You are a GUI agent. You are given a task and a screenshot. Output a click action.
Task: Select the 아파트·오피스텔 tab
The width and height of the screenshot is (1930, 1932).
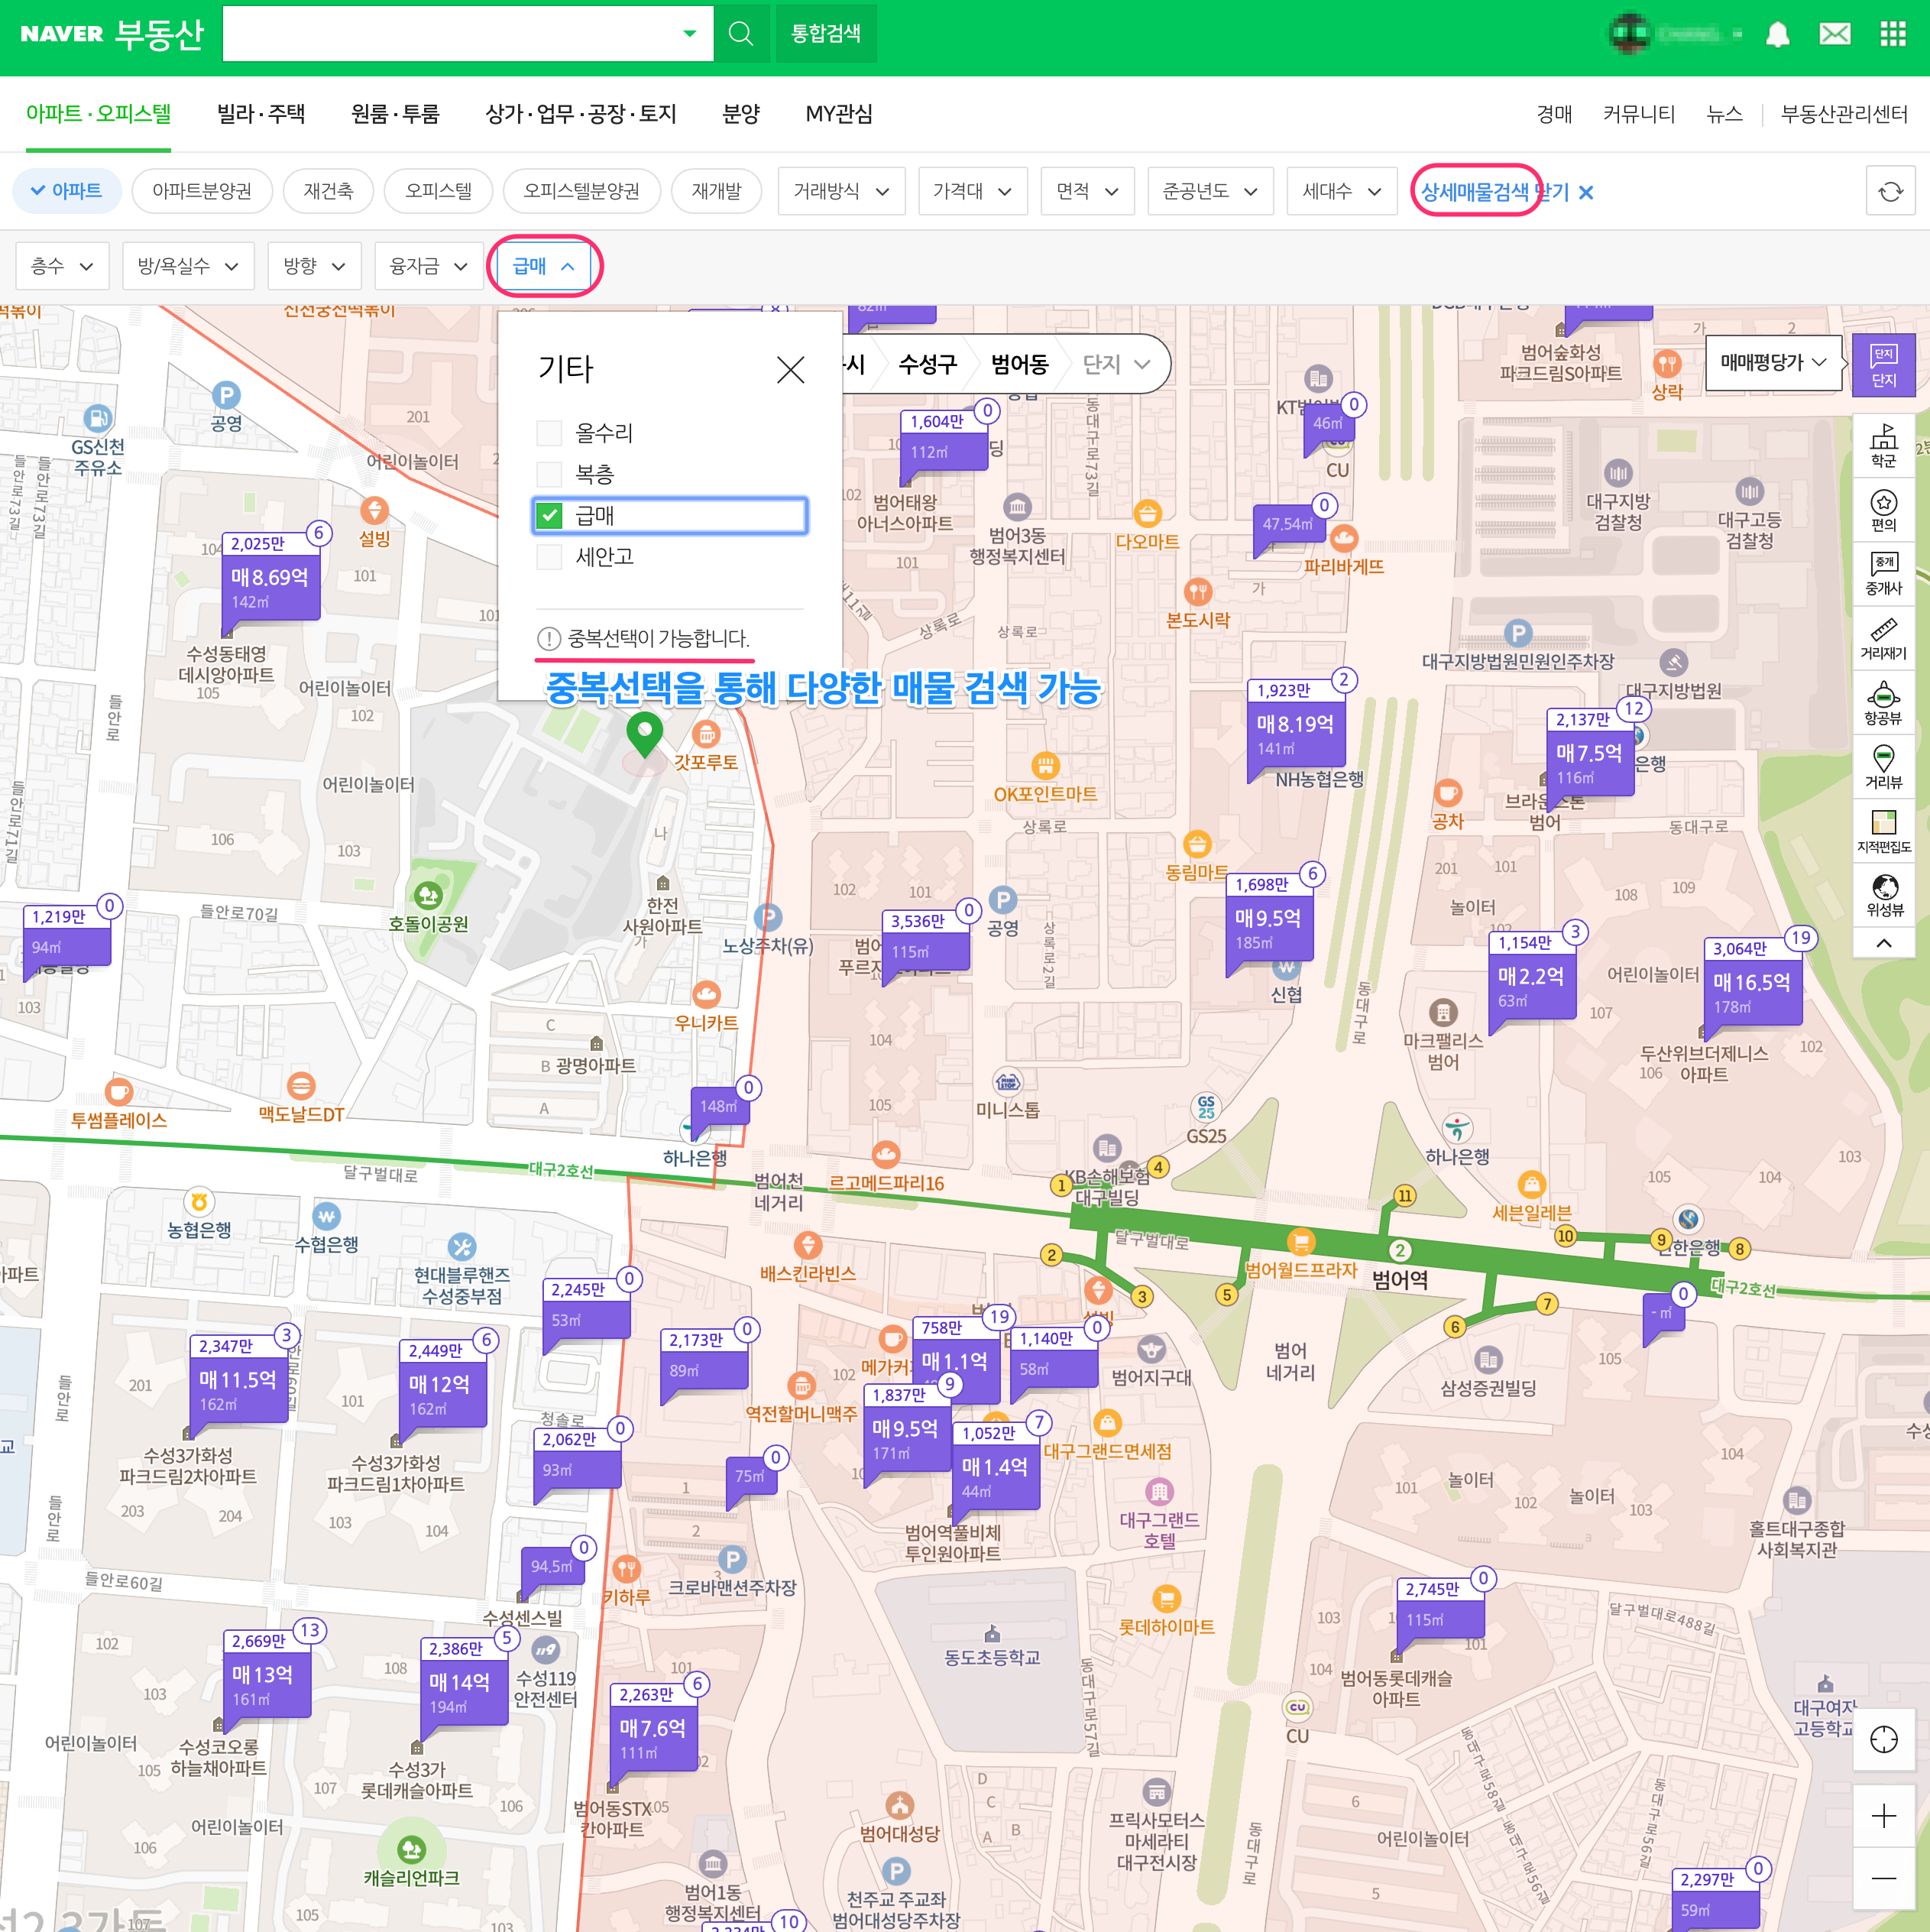click(x=98, y=114)
